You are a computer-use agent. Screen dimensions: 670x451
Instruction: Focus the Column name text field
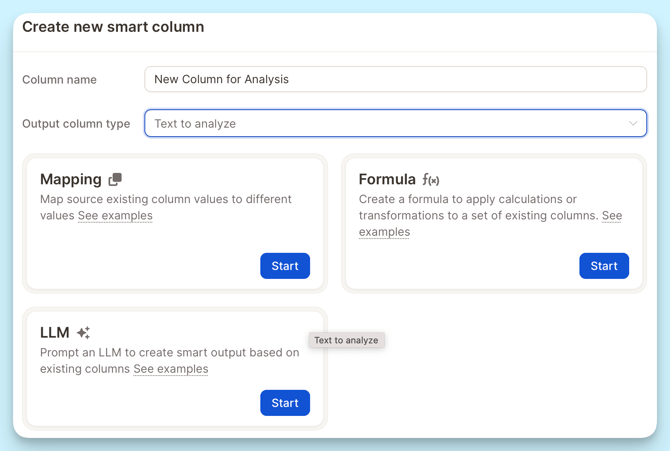(x=395, y=79)
